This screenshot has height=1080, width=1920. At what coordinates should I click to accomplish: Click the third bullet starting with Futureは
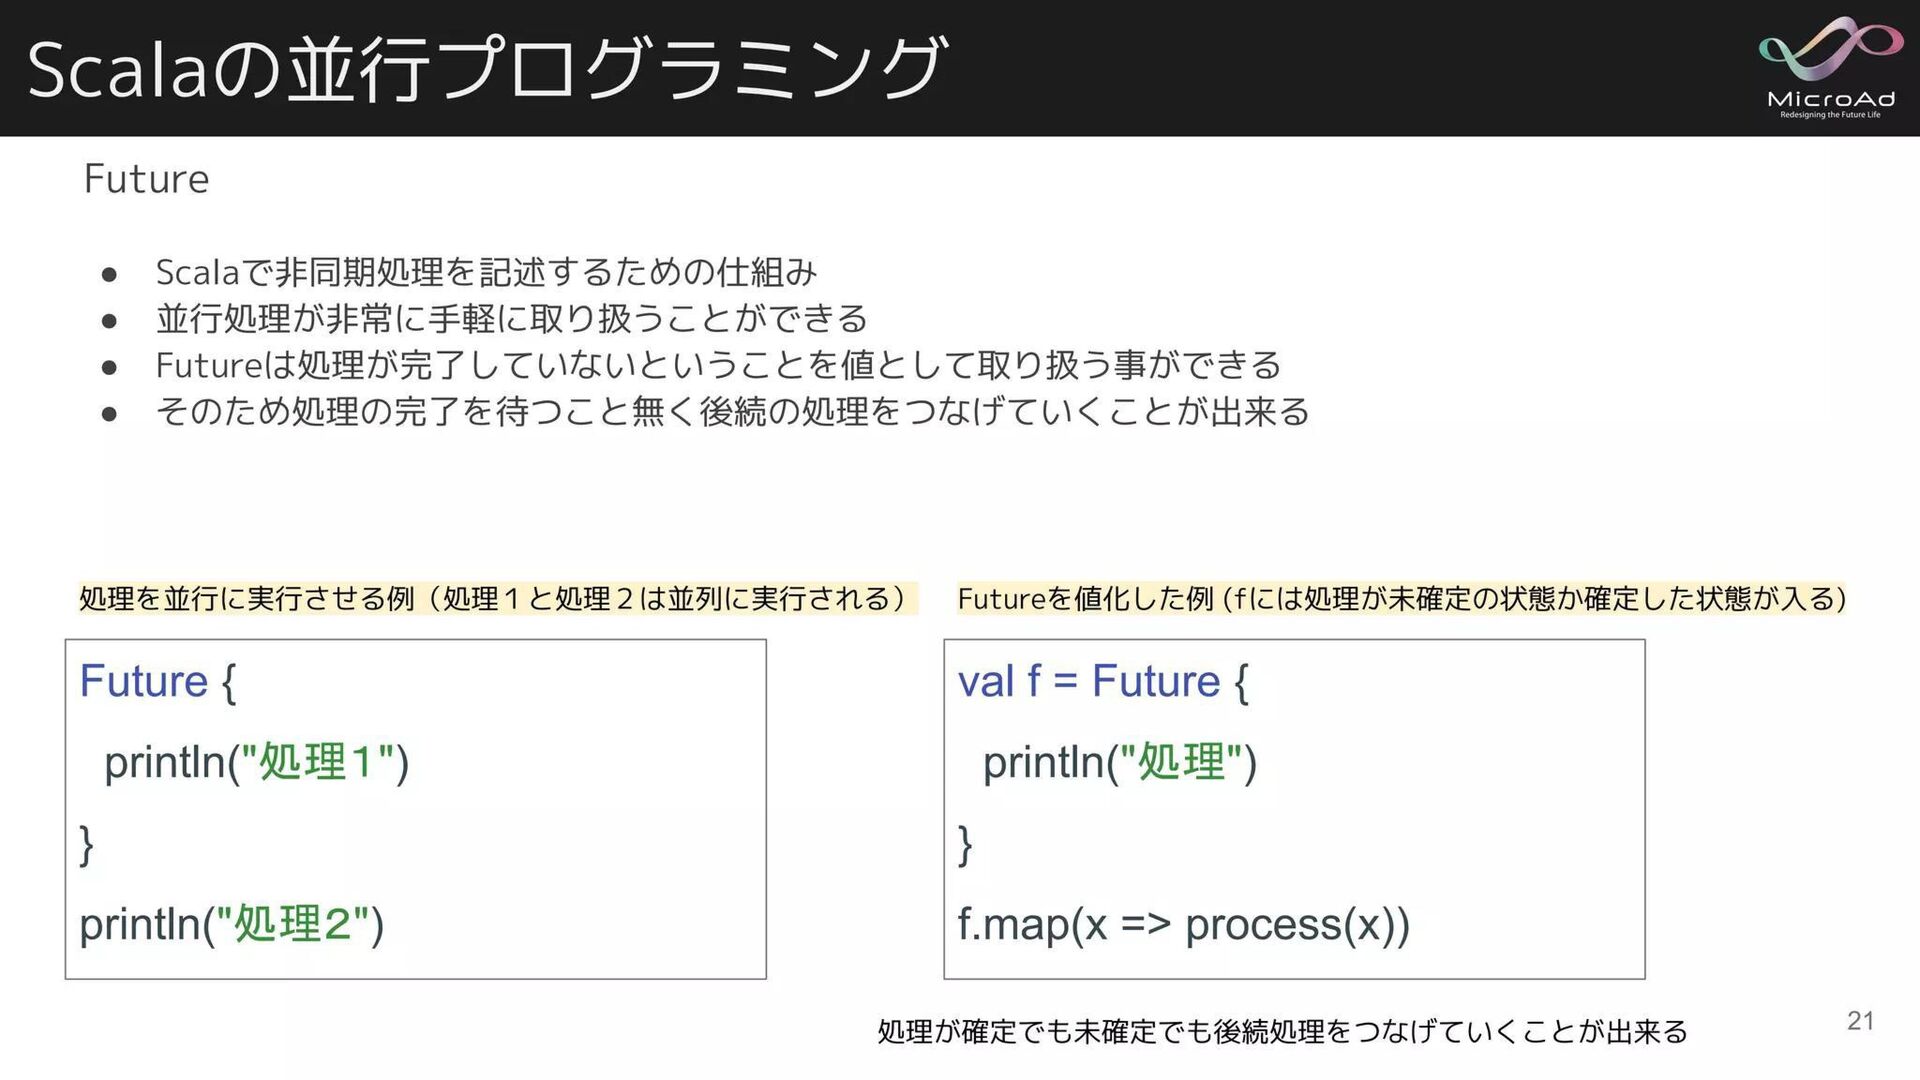717,365
